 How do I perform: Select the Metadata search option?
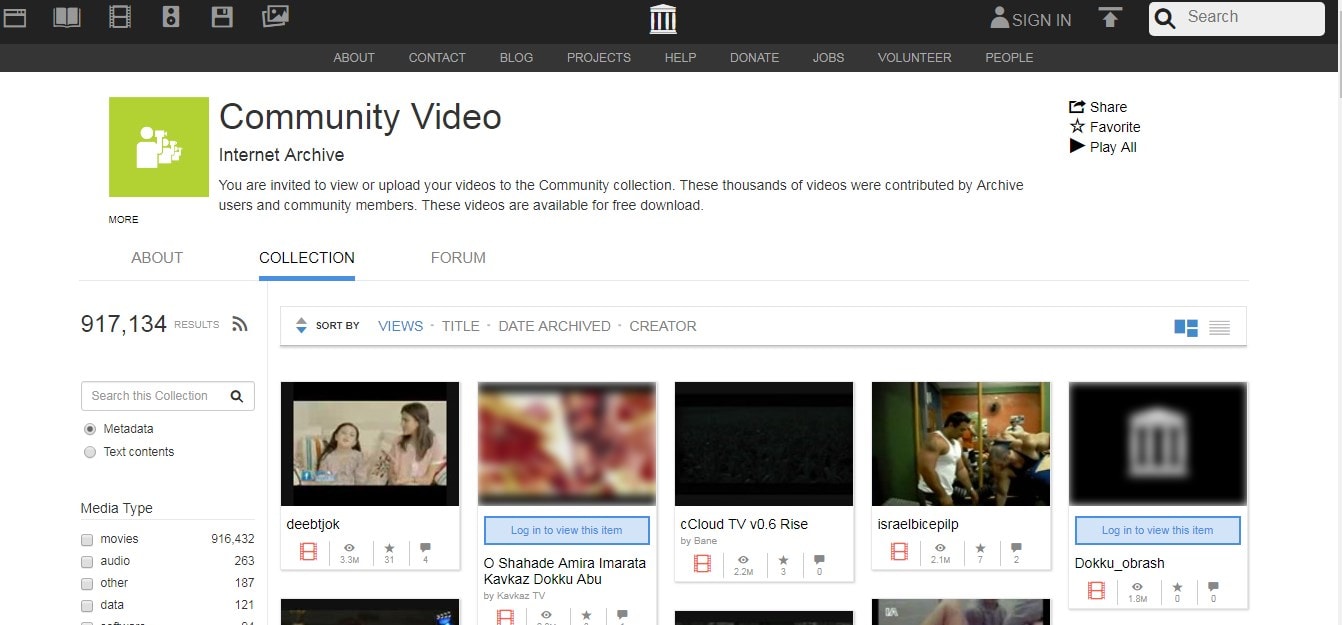90,429
